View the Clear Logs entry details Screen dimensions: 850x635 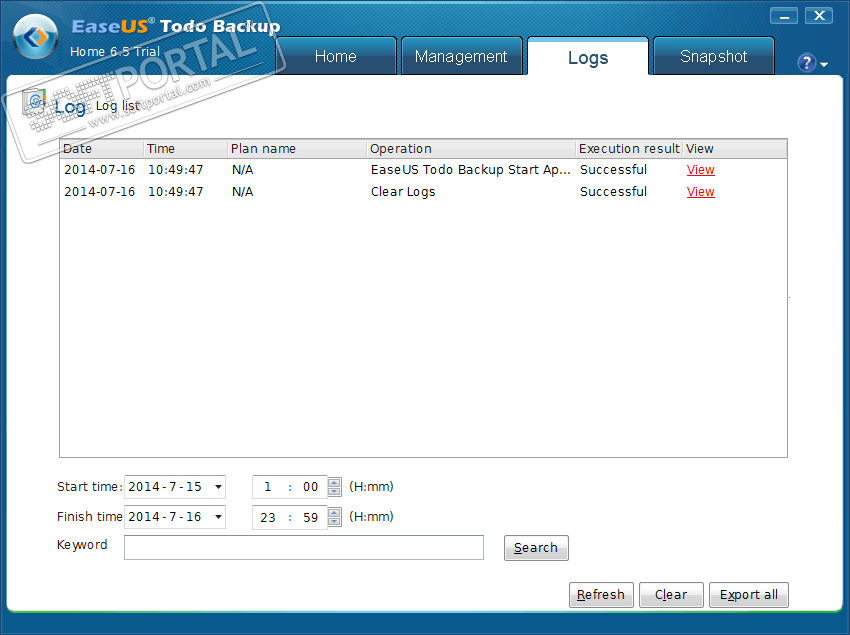[700, 192]
